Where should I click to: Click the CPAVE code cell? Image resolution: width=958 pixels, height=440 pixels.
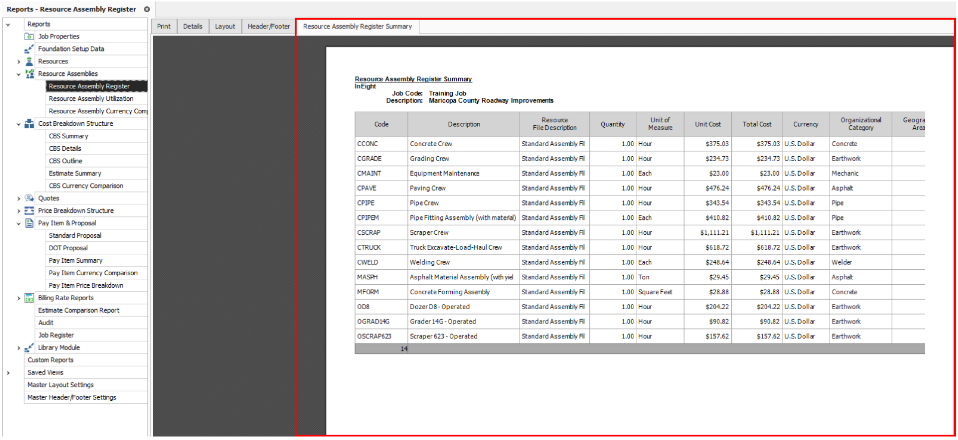click(x=381, y=188)
